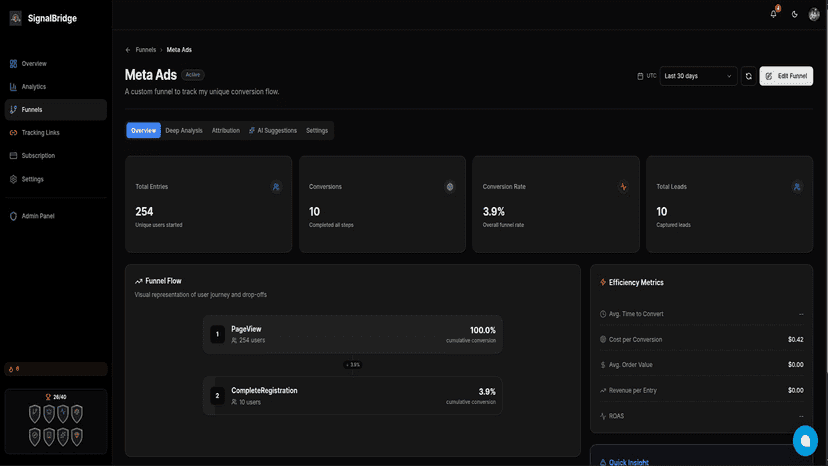Open Analytics in the sidebar
This screenshot has width=828, height=466.
[55, 87]
